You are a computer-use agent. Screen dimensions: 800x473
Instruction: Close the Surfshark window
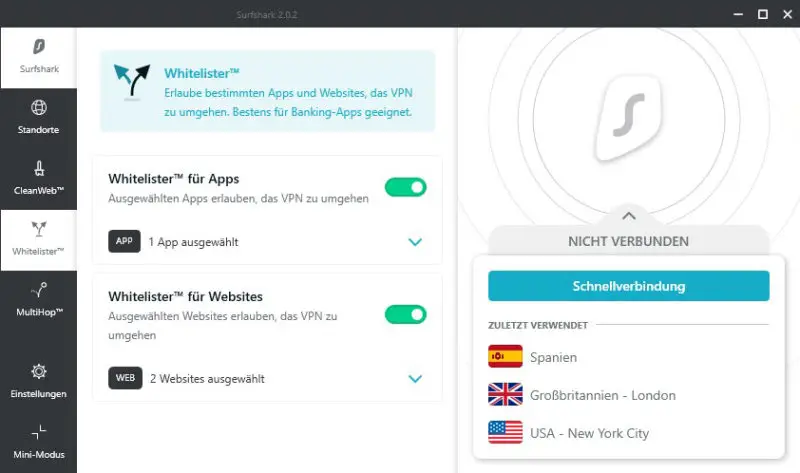click(787, 14)
